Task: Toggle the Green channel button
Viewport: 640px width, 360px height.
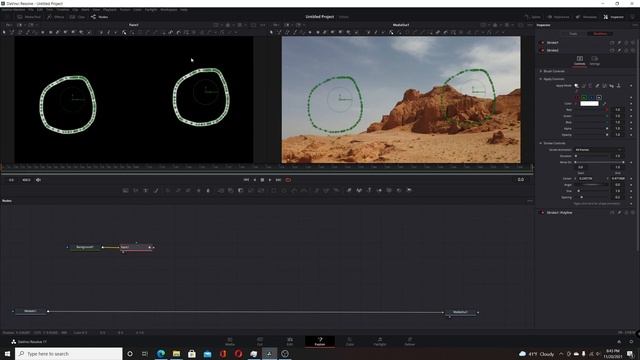Action: click(584, 98)
